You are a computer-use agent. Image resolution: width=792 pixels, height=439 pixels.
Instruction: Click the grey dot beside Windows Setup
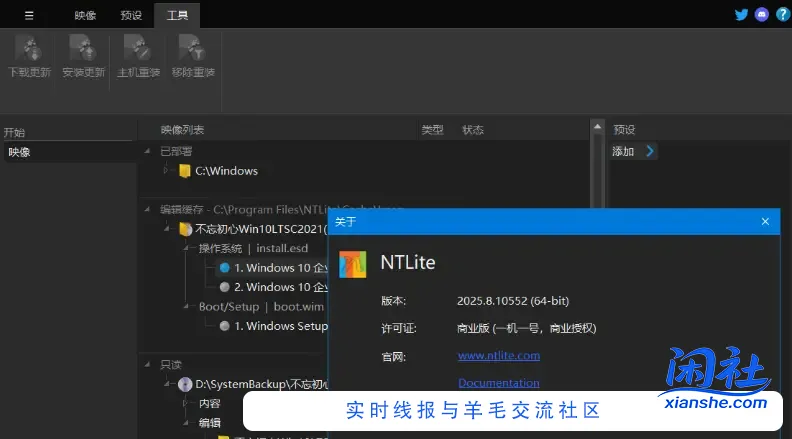225,326
